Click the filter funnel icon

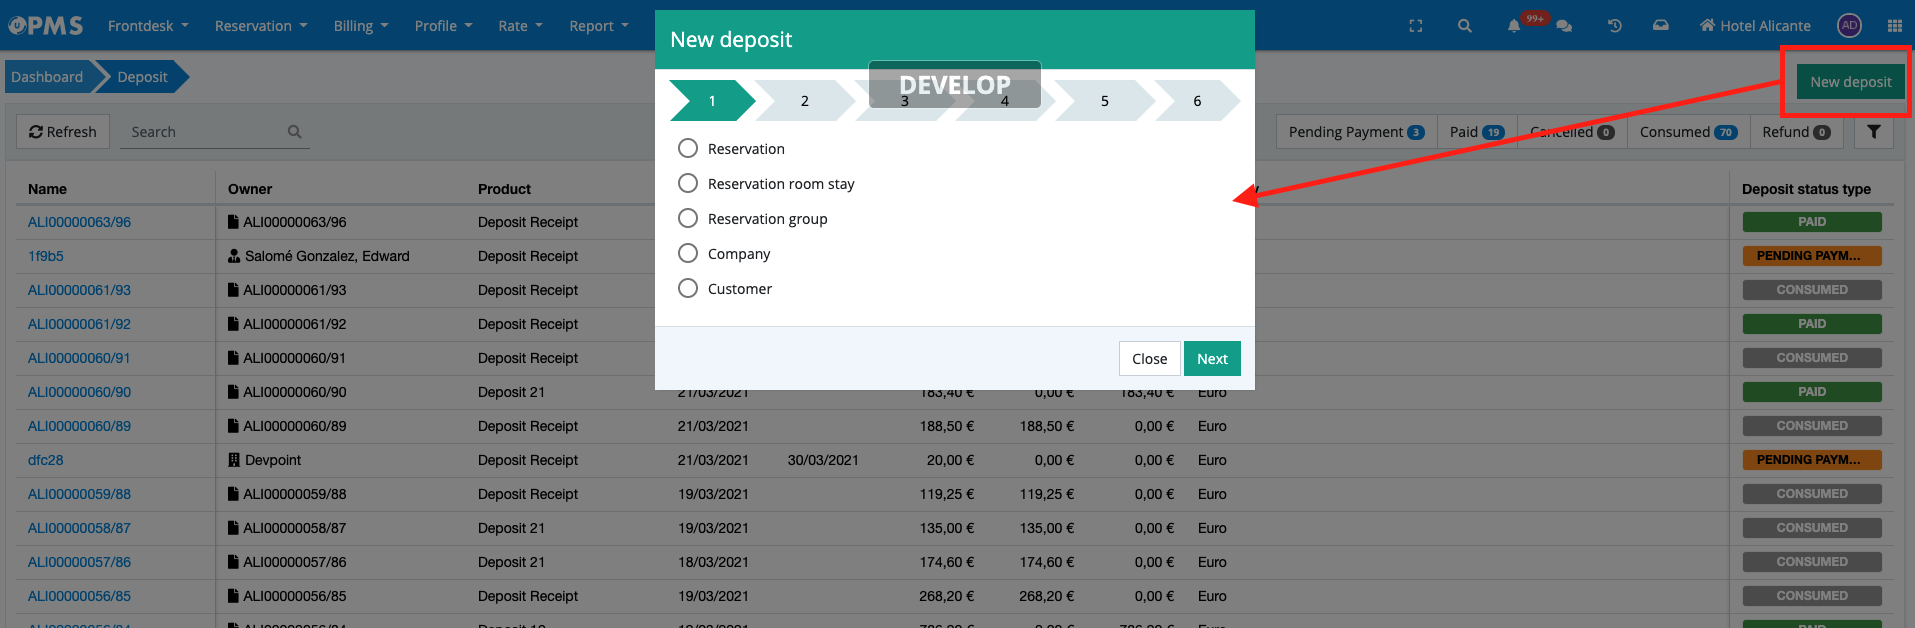click(1873, 132)
